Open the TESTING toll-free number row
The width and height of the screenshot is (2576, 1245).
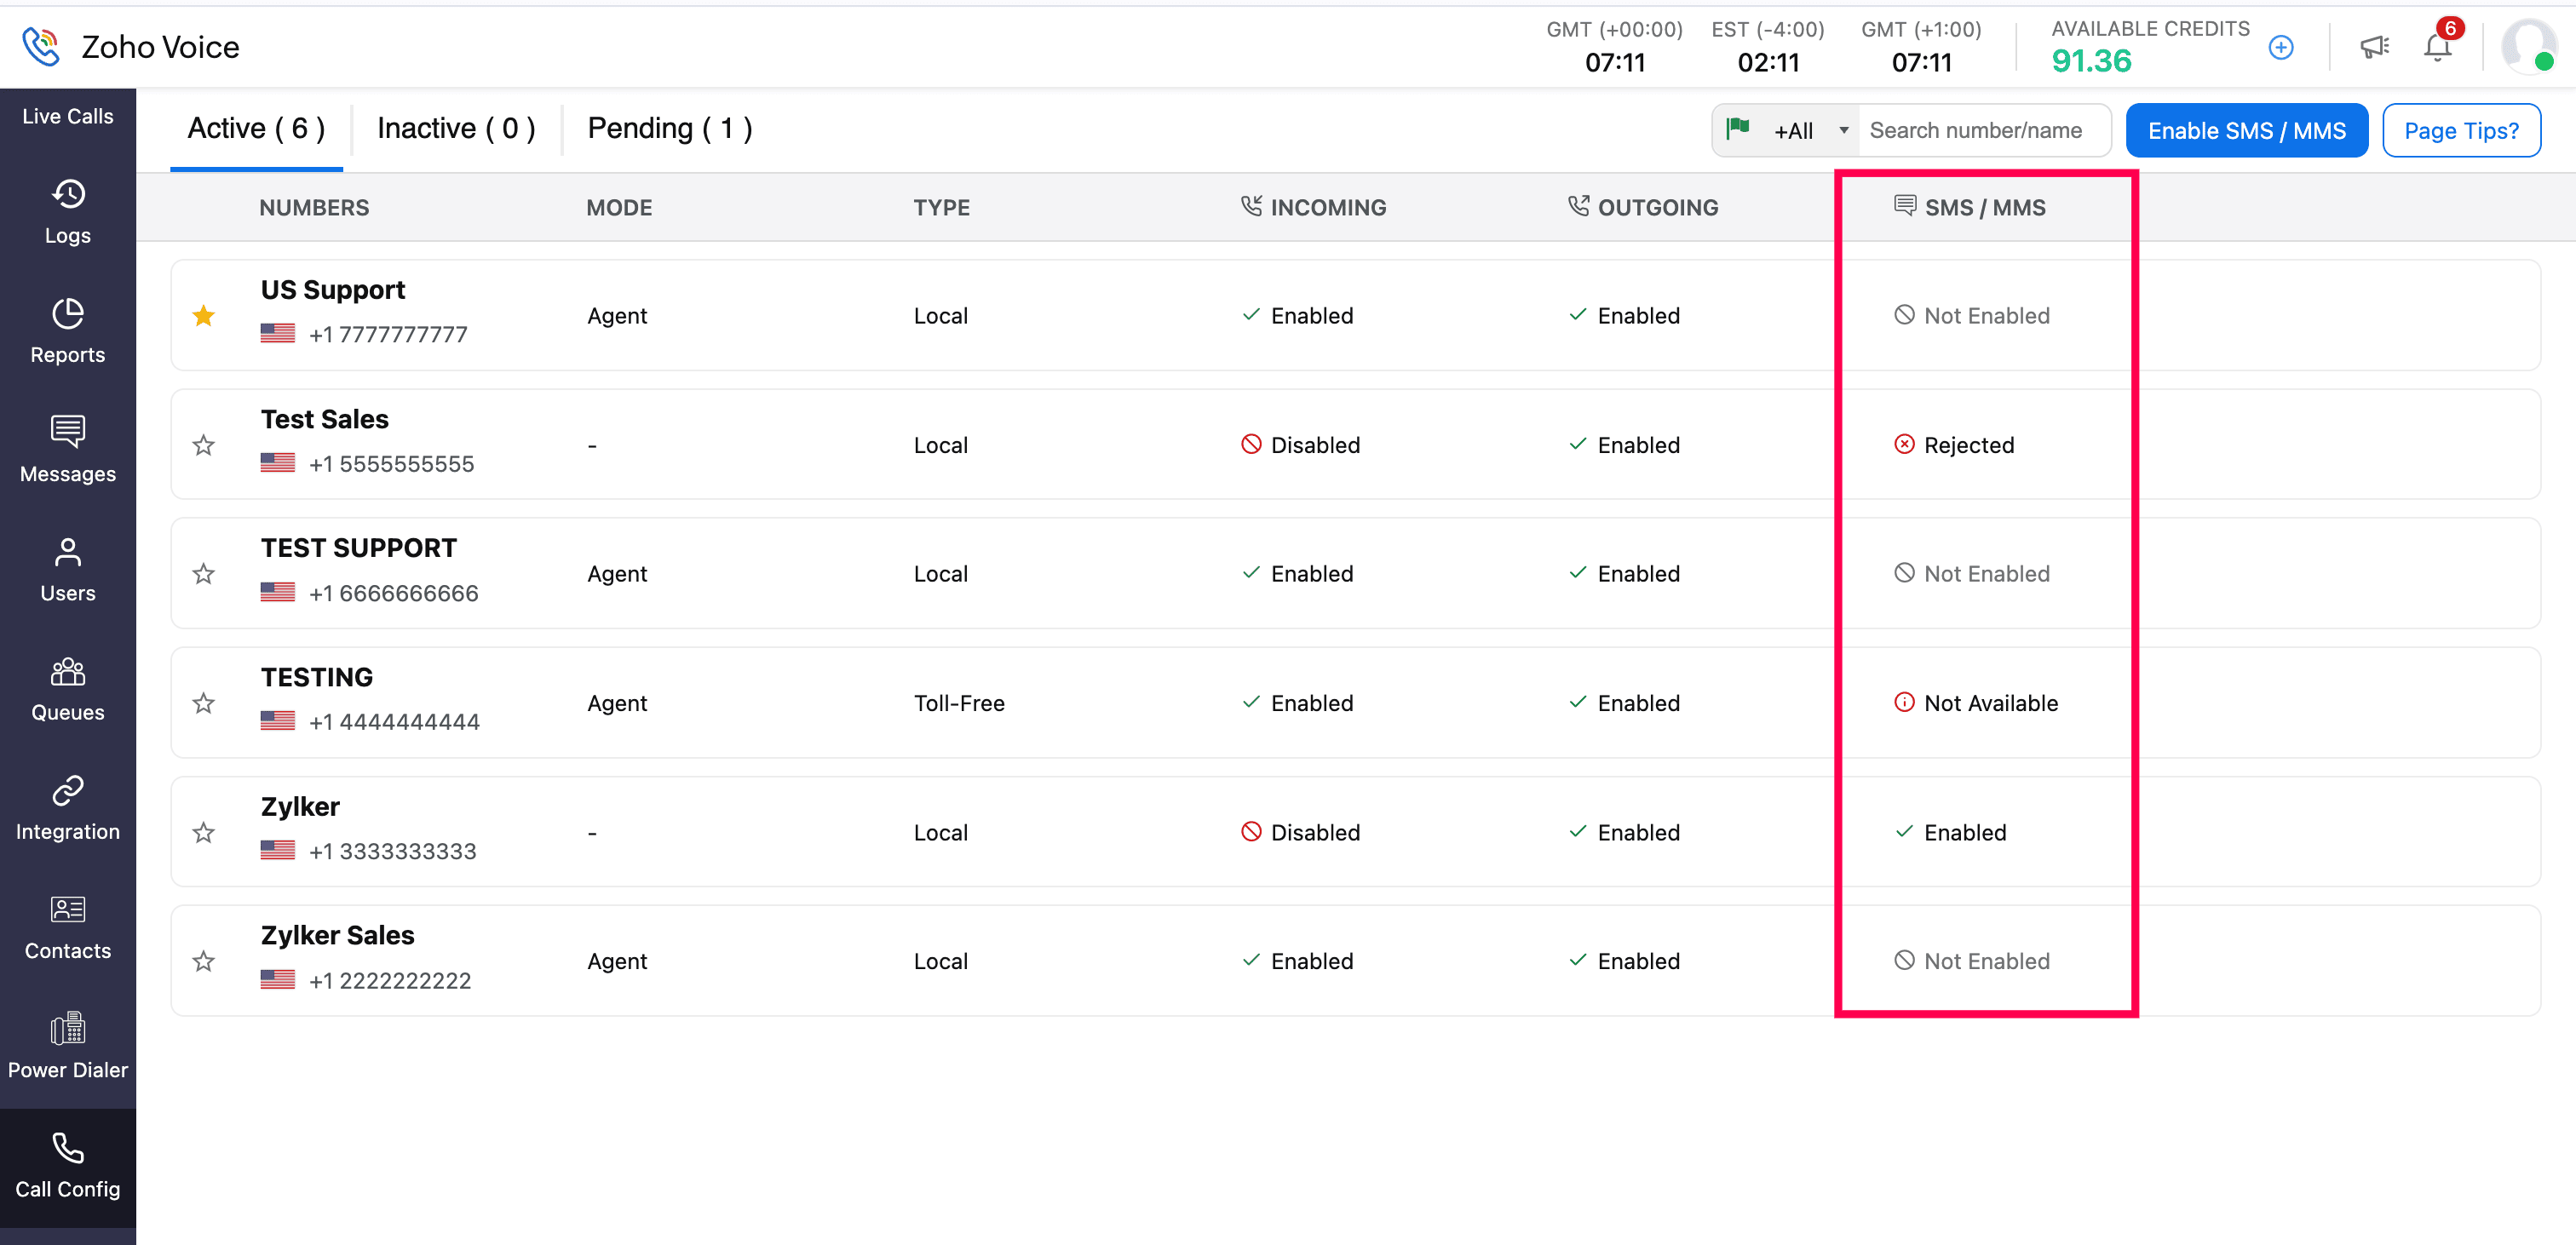click(317, 677)
